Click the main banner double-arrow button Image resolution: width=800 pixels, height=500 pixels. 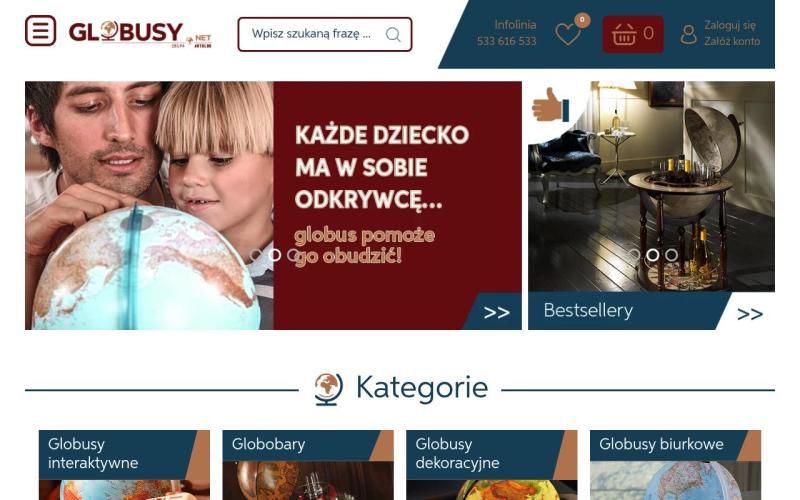click(496, 312)
